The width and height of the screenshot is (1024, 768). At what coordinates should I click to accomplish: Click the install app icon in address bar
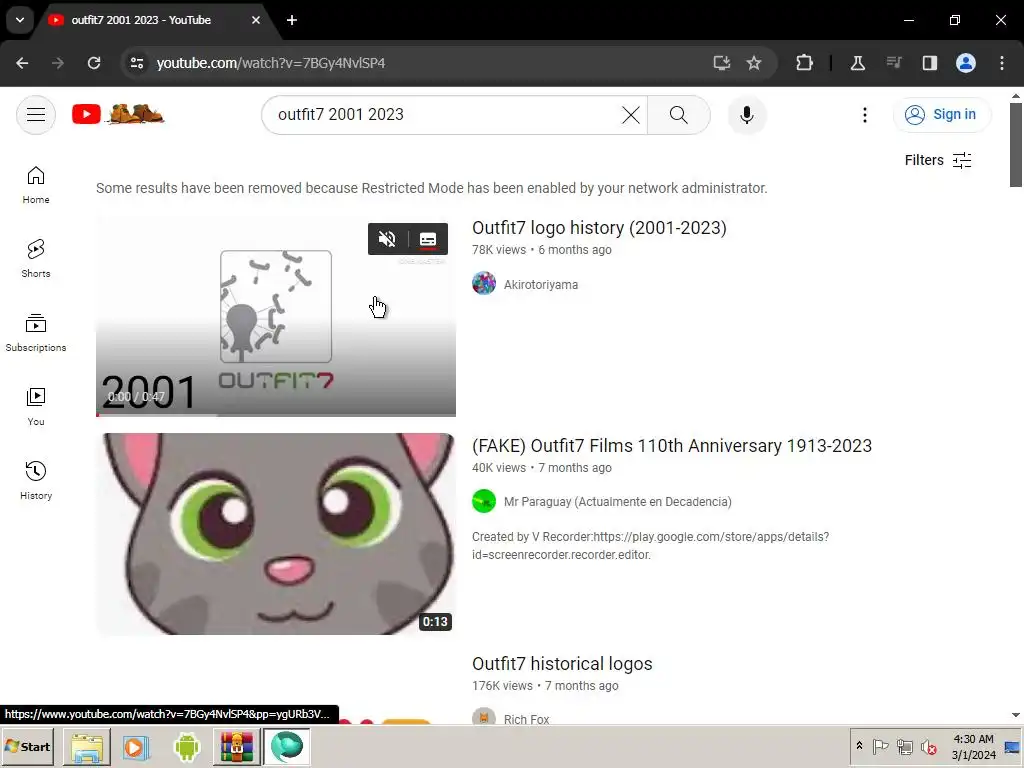coord(722,63)
